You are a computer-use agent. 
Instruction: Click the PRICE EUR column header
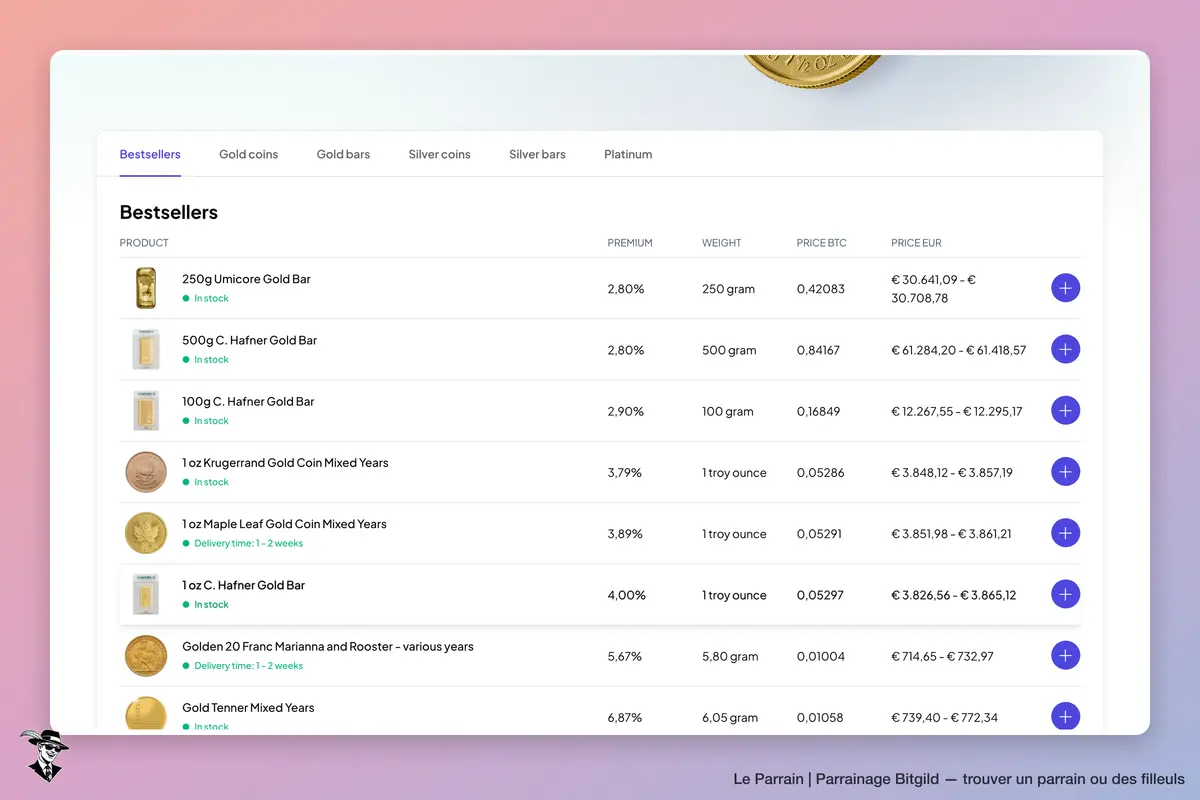point(916,243)
